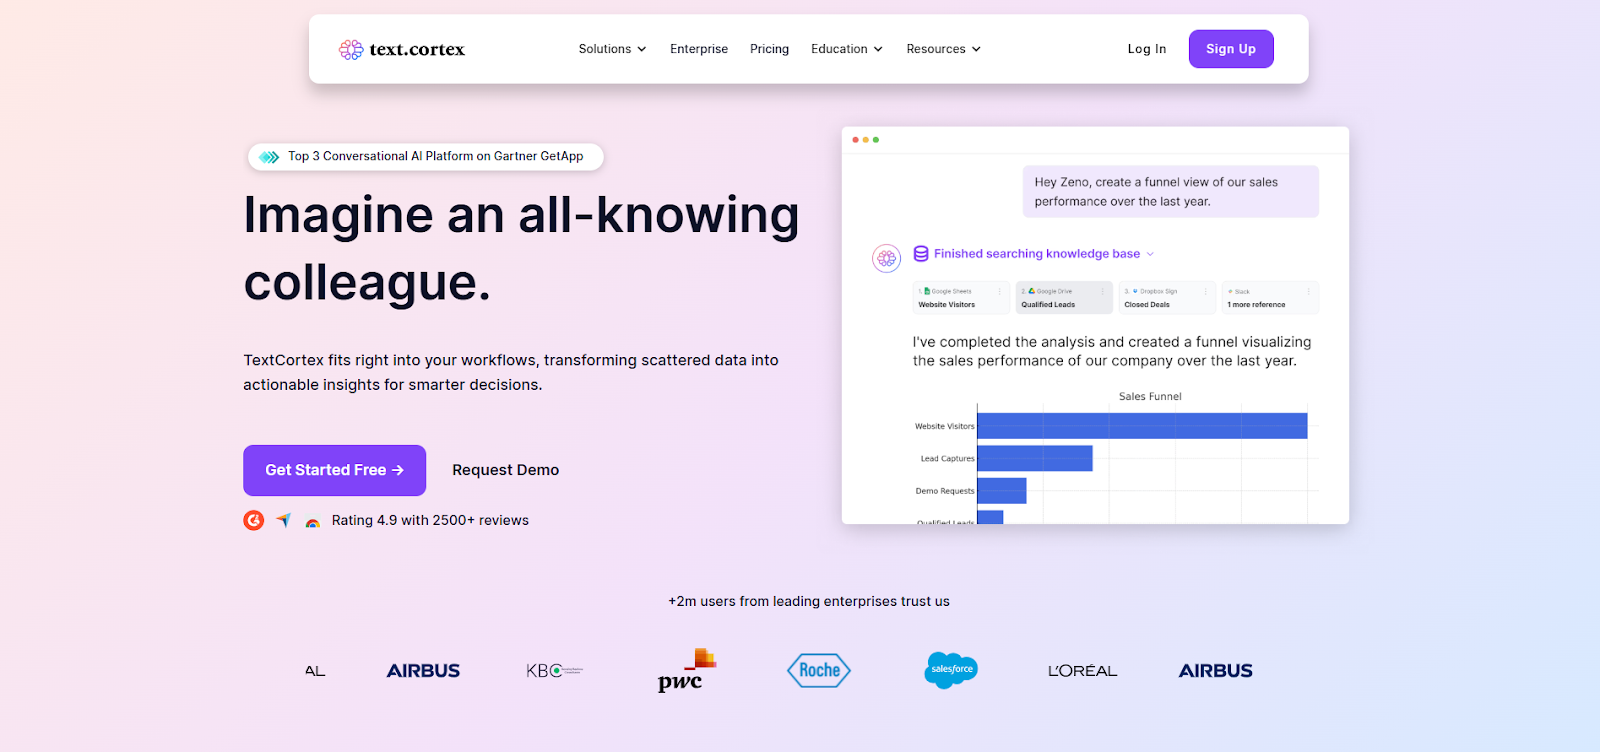Screen dimensions: 1600x752
Task: Click the "+2m users from leading enterprises" text
Action: [x=809, y=601]
